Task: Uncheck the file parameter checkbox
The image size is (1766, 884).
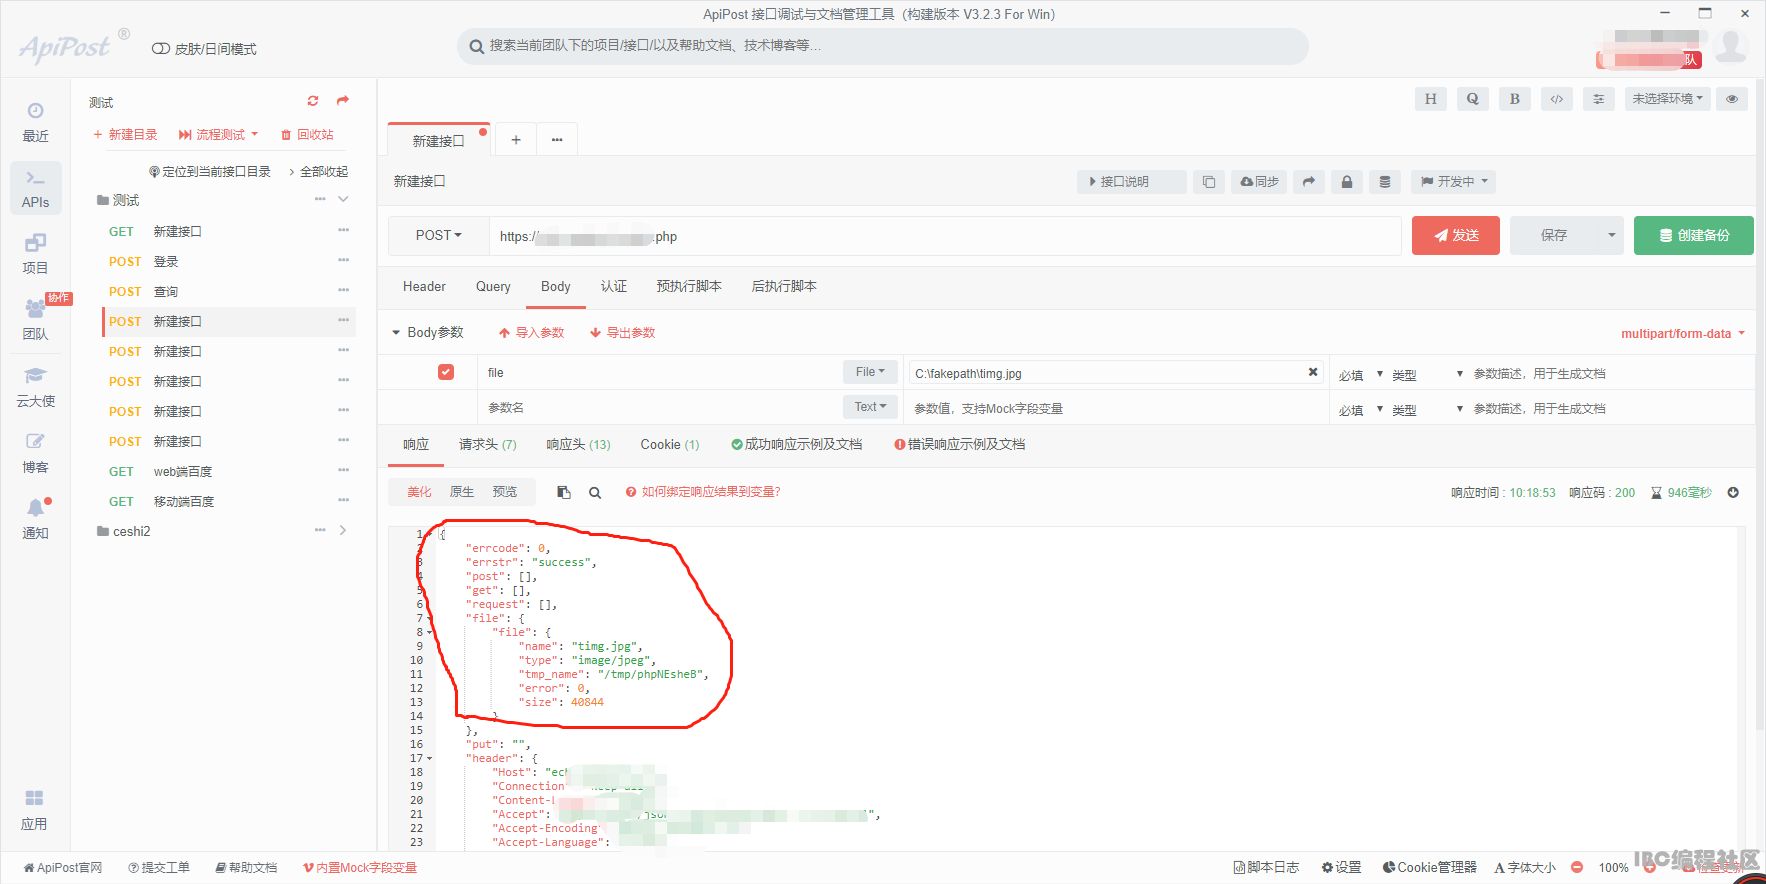Action: pos(446,372)
